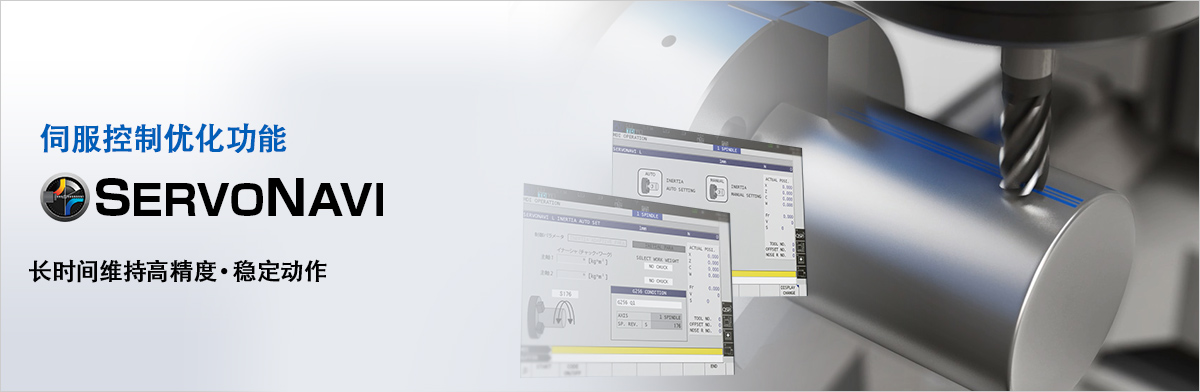
Task: Click the END softkey on front screen
Action: [x=713, y=366]
